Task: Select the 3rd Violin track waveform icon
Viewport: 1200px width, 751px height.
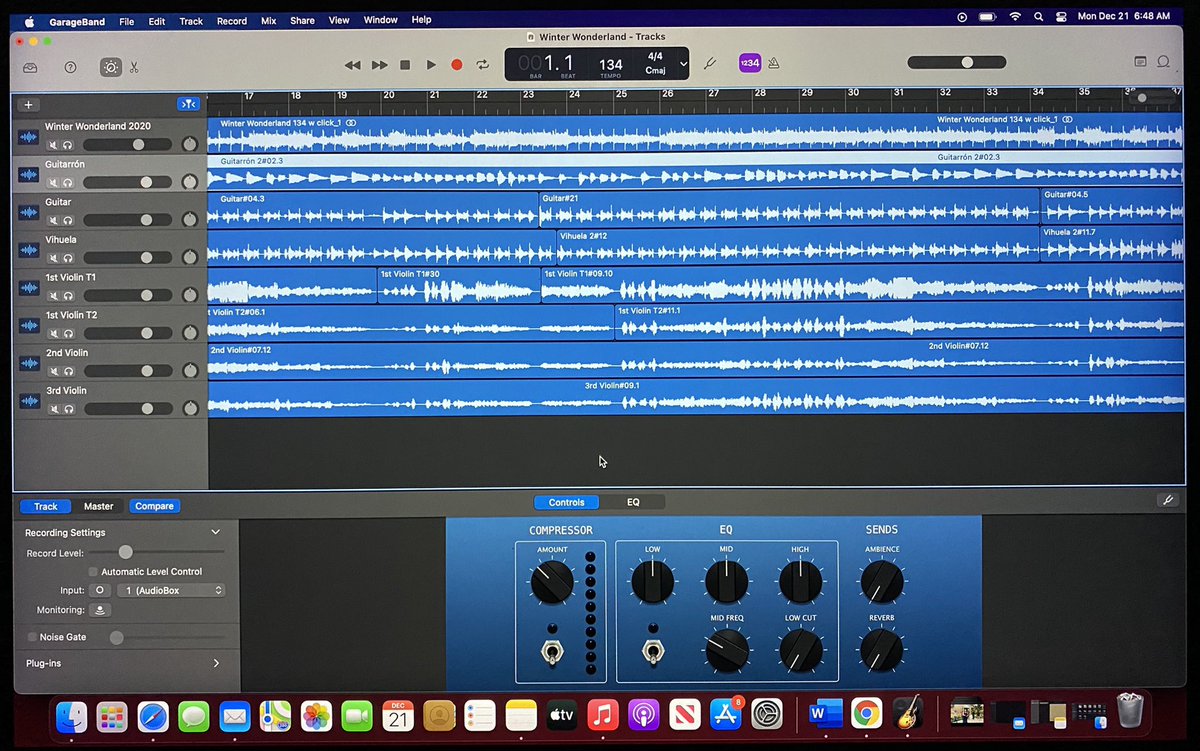Action: 29,402
